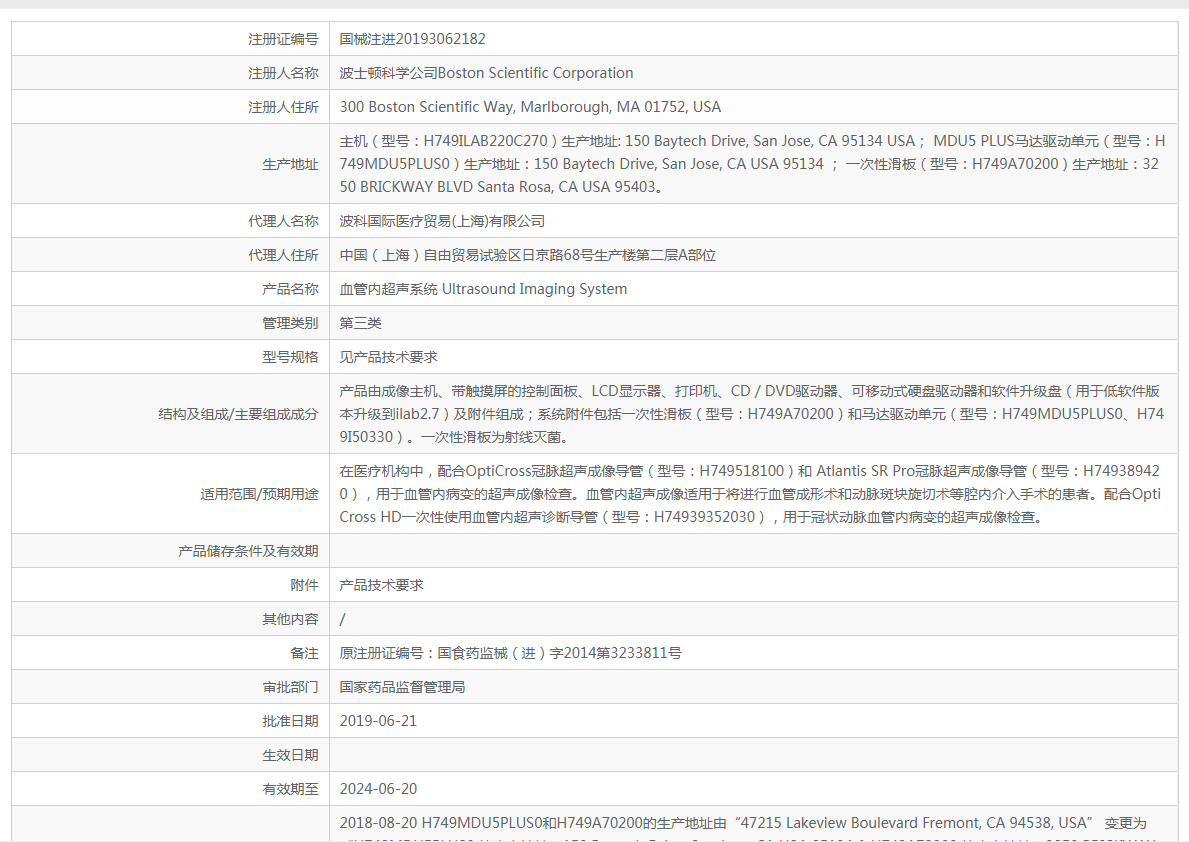Click the slash value beside 其他内容

click(343, 620)
